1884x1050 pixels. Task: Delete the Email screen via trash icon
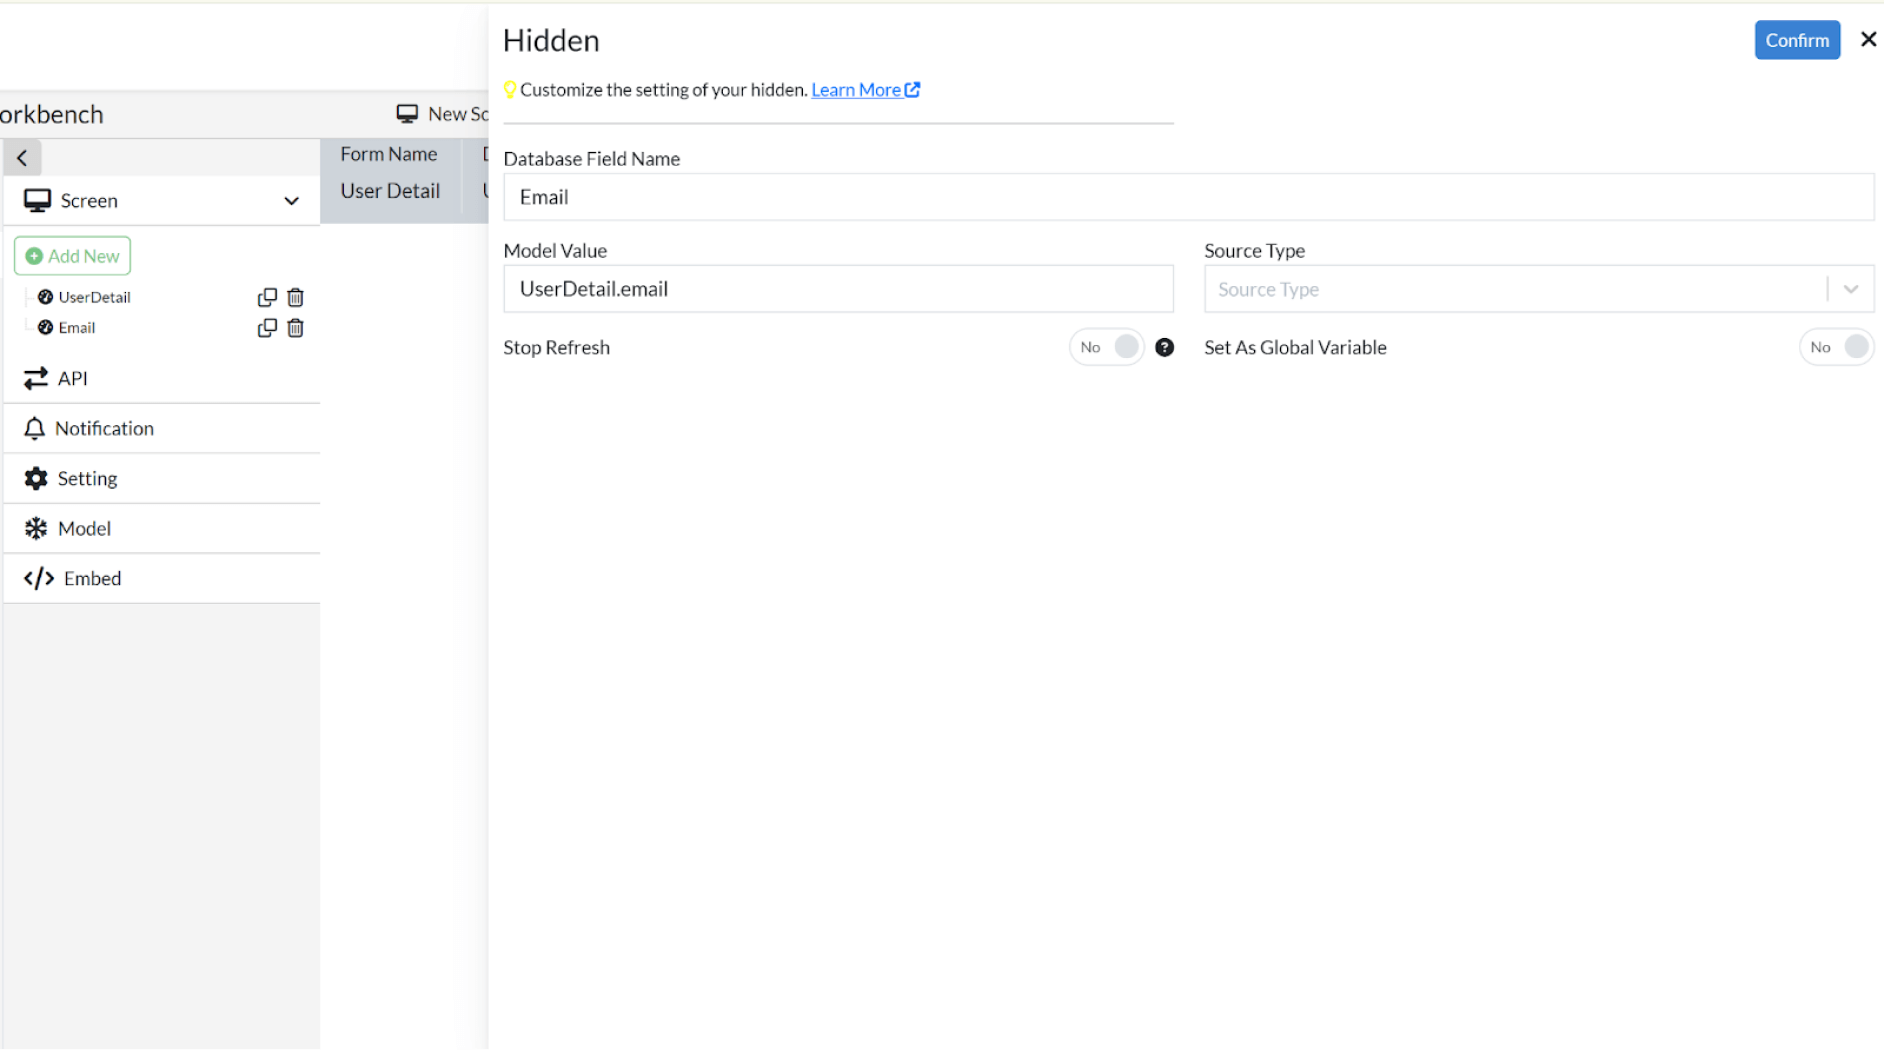[x=295, y=327]
